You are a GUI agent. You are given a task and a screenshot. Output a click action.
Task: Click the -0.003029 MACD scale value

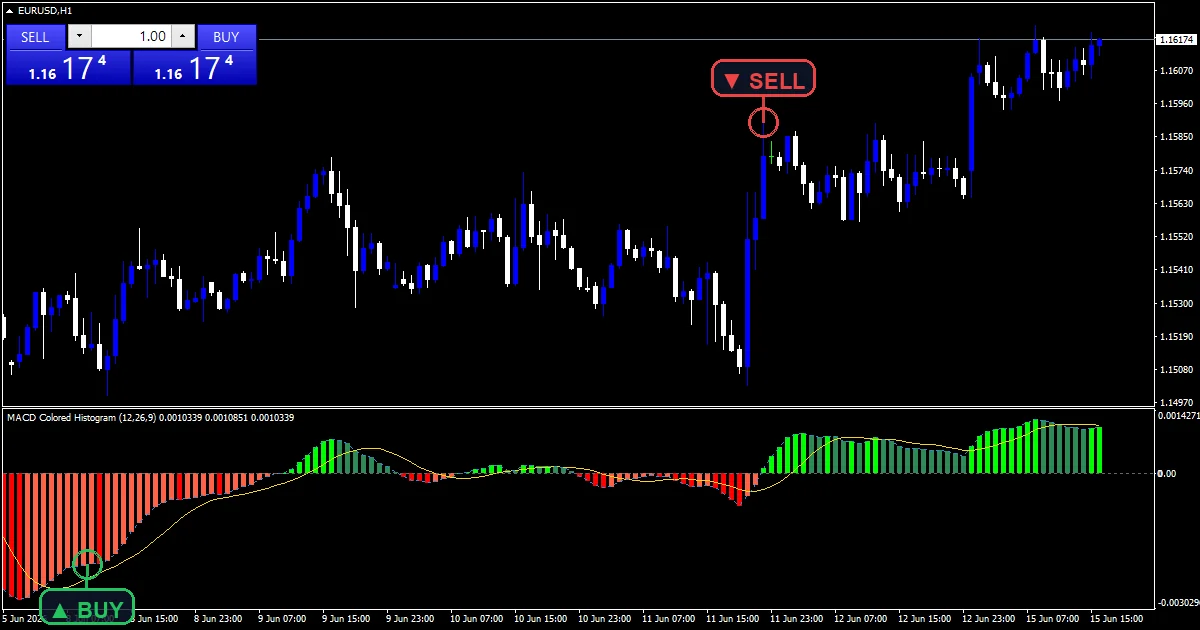[1177, 602]
